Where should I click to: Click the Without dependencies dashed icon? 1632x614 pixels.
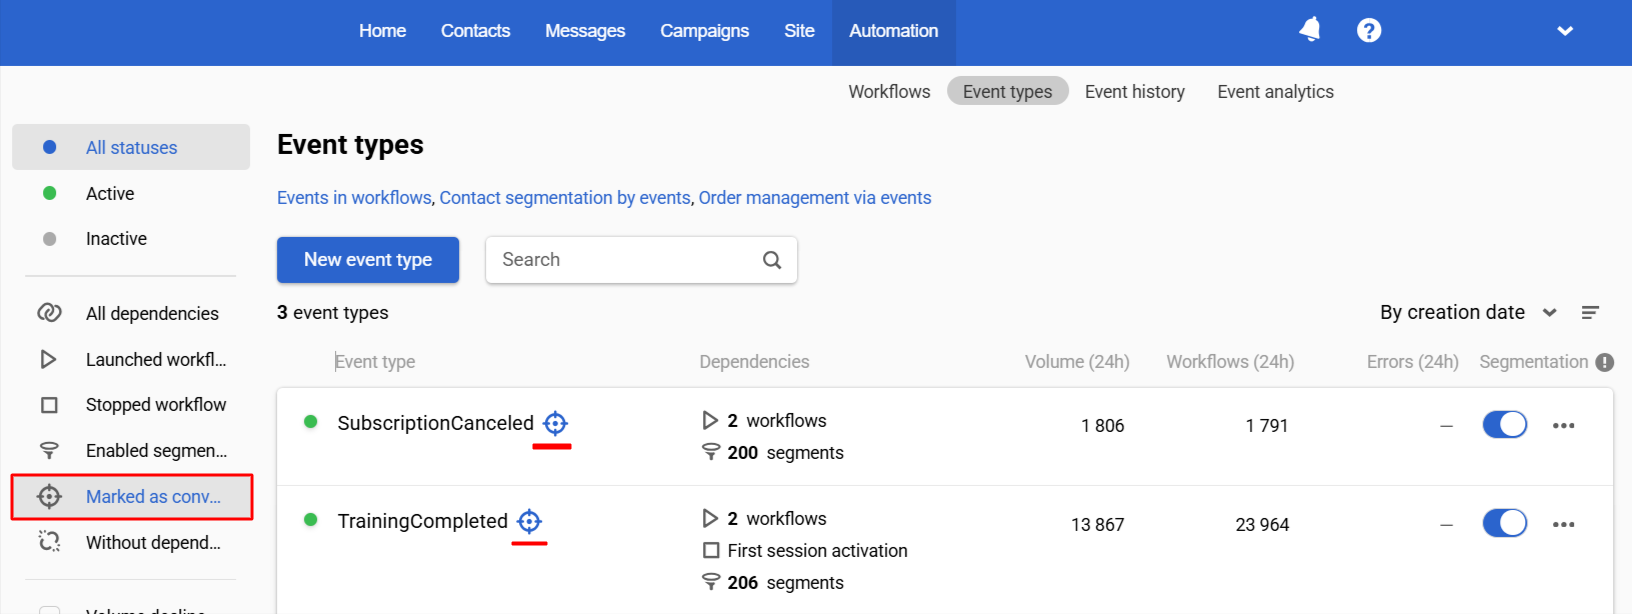(x=49, y=542)
